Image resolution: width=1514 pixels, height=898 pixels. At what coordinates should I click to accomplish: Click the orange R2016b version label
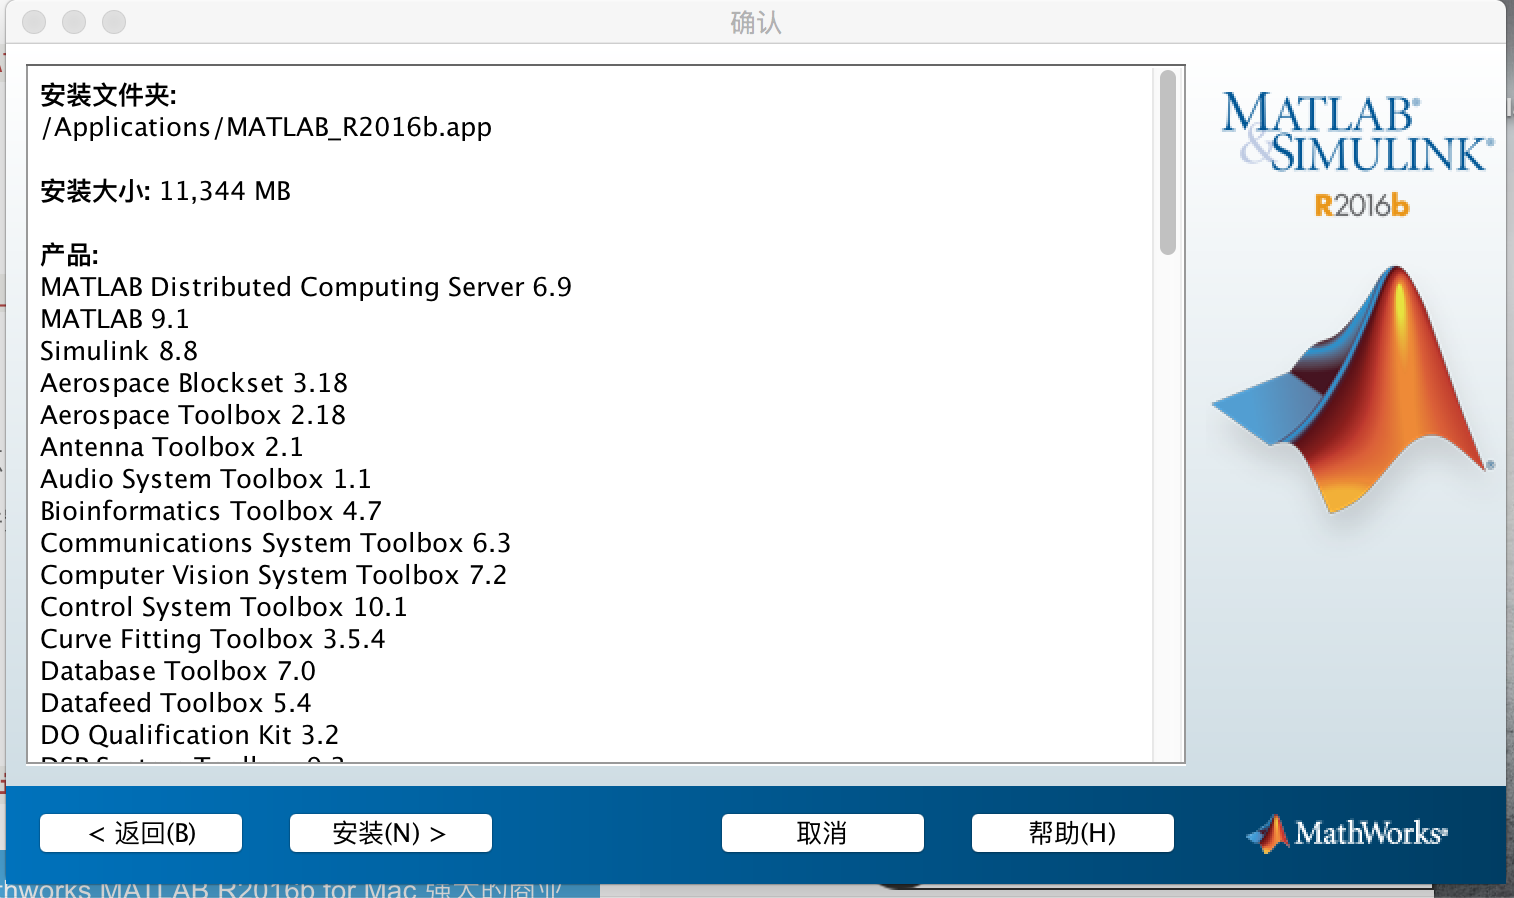[x=1361, y=206]
